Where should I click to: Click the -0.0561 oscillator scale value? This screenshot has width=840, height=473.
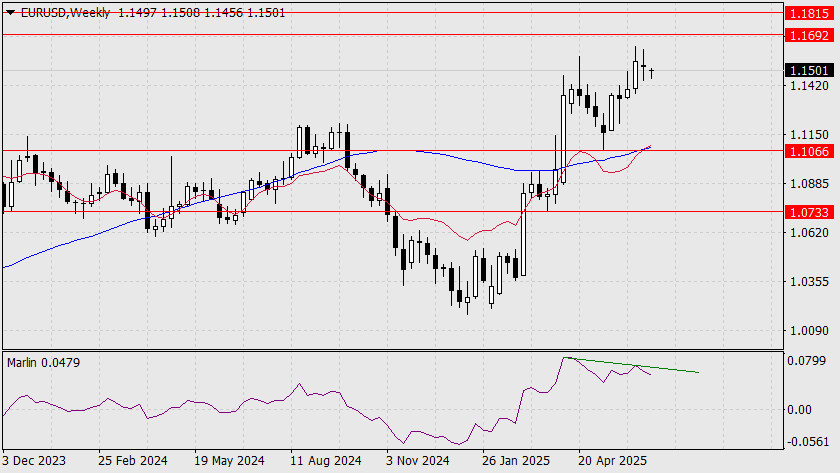tap(806, 441)
